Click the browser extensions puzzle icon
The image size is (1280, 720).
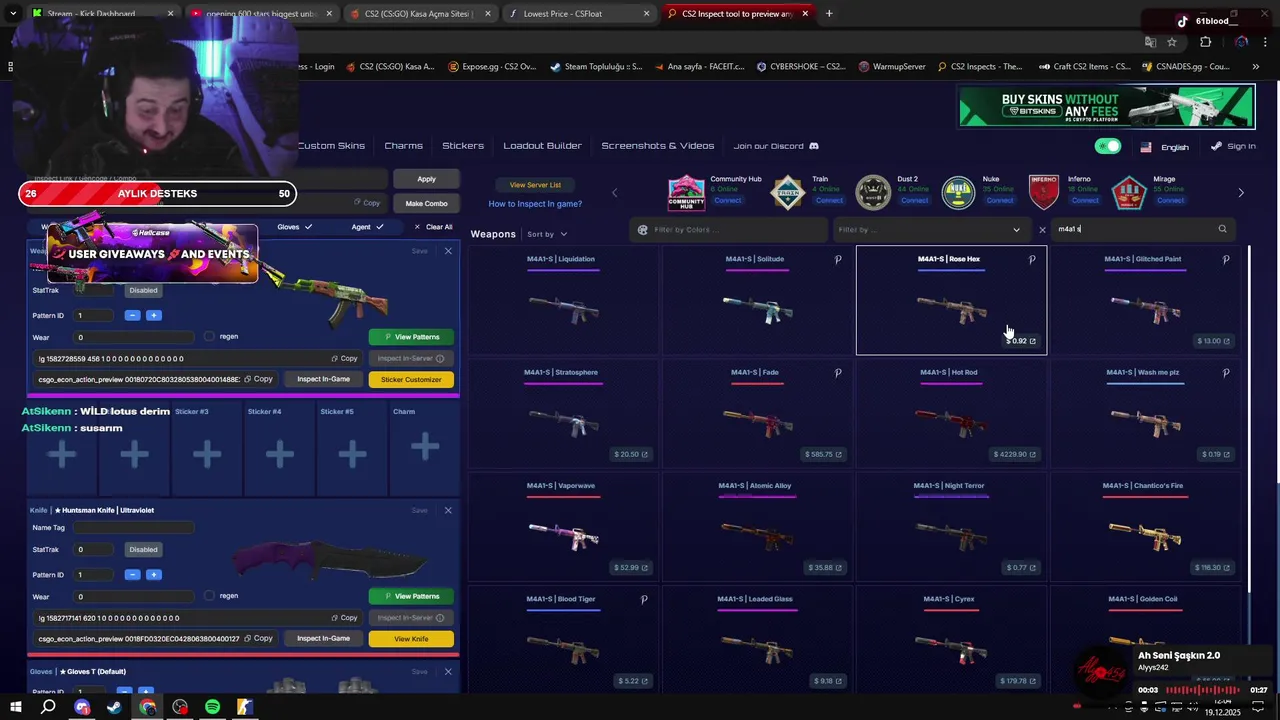(x=1205, y=42)
